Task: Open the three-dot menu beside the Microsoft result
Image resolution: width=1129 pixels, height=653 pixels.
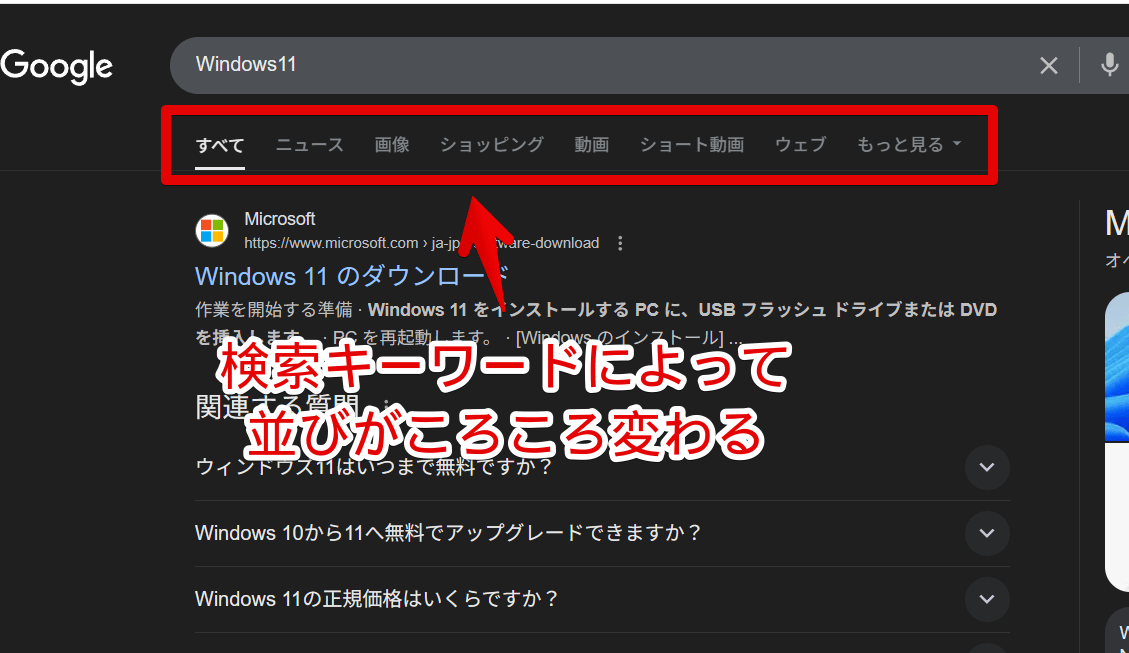Action: pos(620,243)
